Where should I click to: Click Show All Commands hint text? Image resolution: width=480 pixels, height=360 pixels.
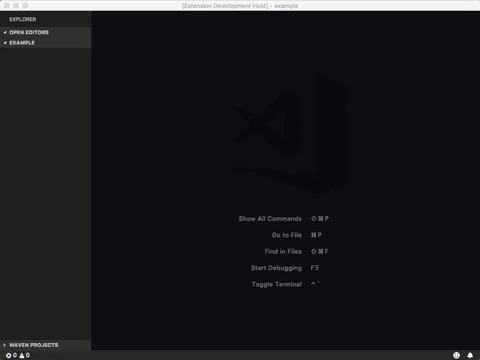[270, 219]
